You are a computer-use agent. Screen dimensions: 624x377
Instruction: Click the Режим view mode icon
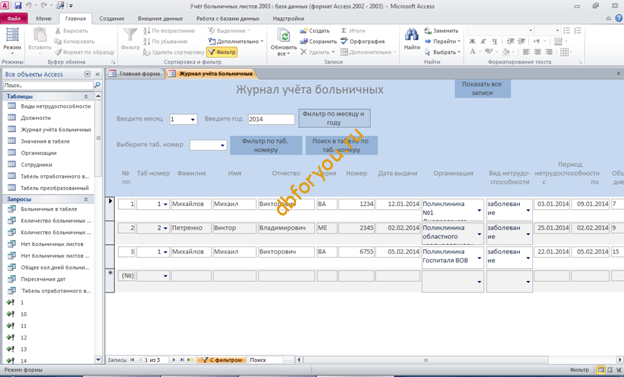pyautogui.click(x=12, y=35)
